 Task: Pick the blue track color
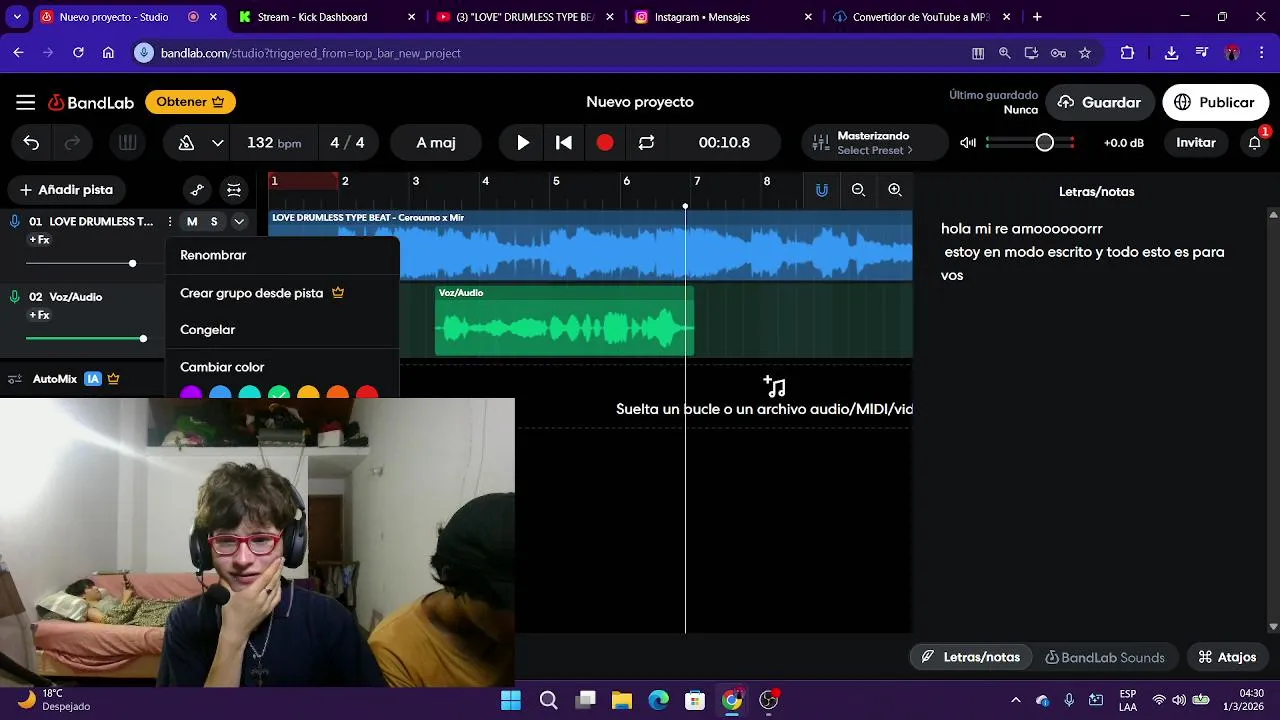coord(220,393)
